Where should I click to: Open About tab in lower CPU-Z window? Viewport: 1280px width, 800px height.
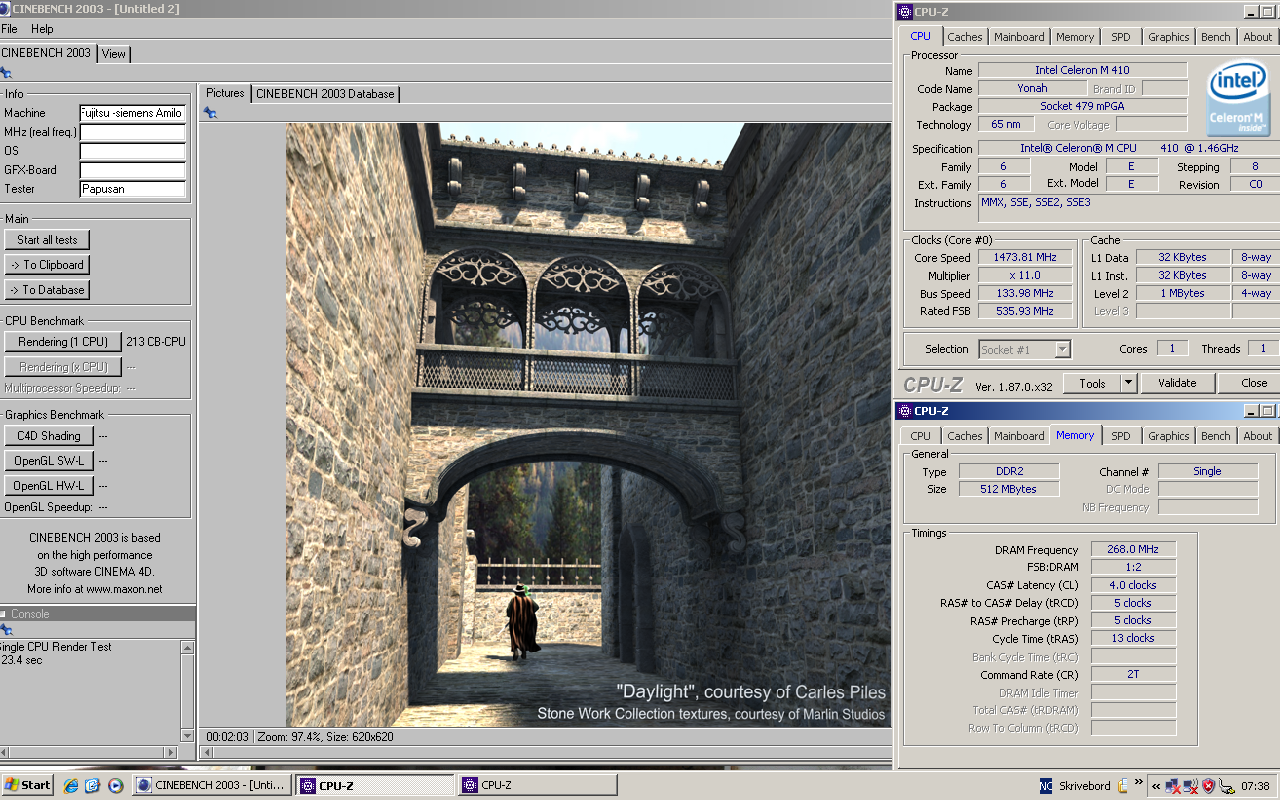click(x=1258, y=436)
